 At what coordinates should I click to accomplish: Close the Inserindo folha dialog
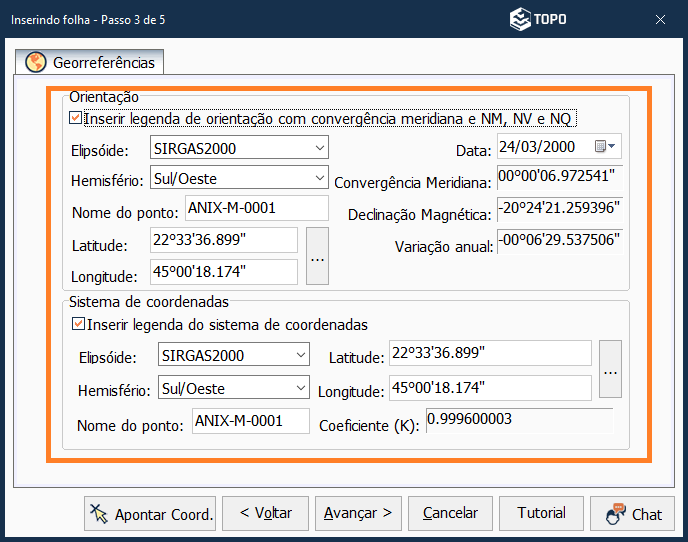pyautogui.click(x=661, y=19)
